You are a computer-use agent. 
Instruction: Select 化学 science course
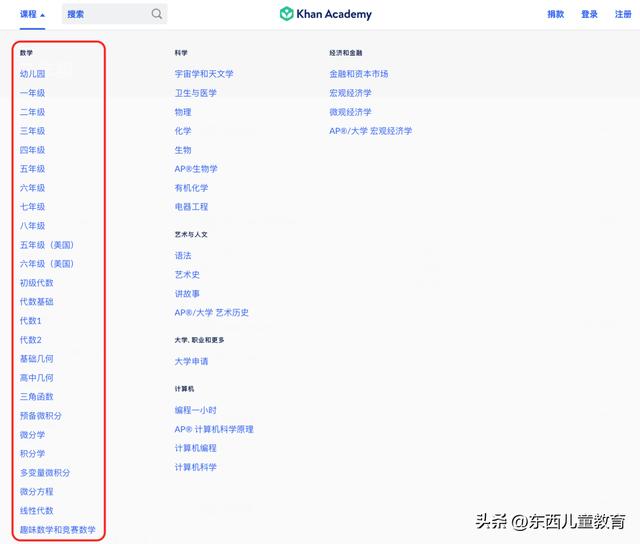[x=183, y=131]
